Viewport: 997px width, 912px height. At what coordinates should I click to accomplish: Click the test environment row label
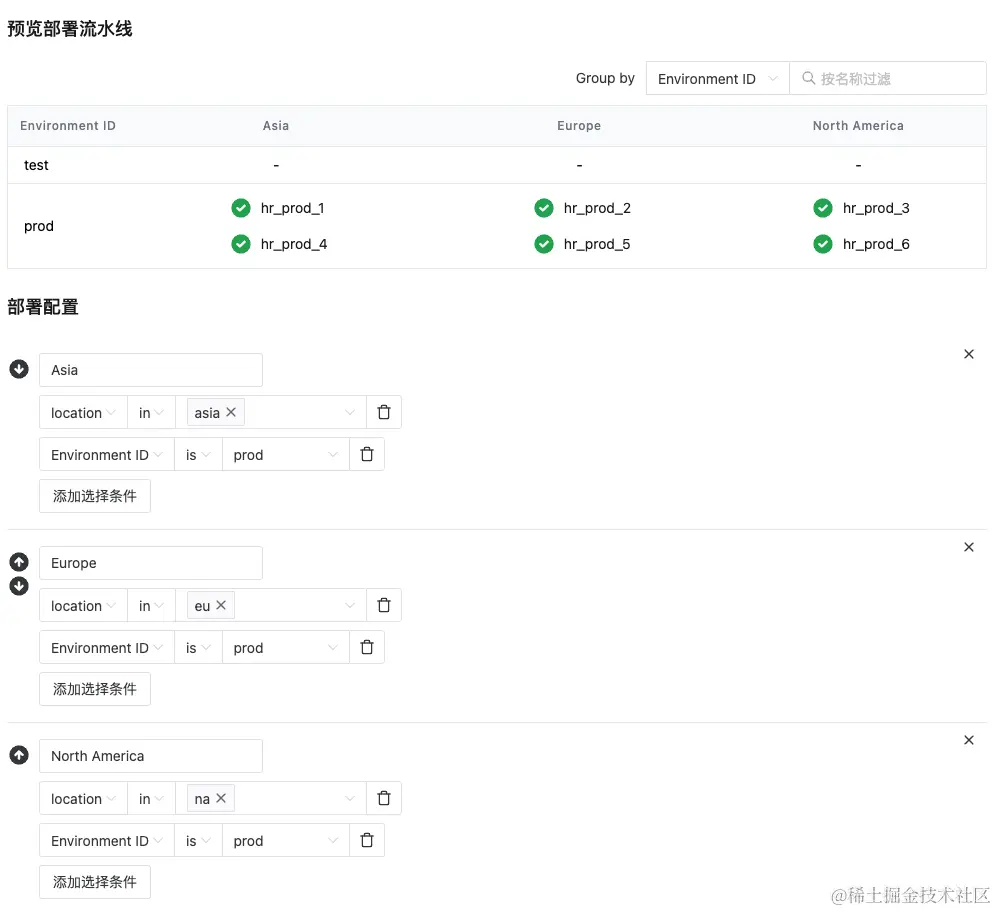point(36,165)
